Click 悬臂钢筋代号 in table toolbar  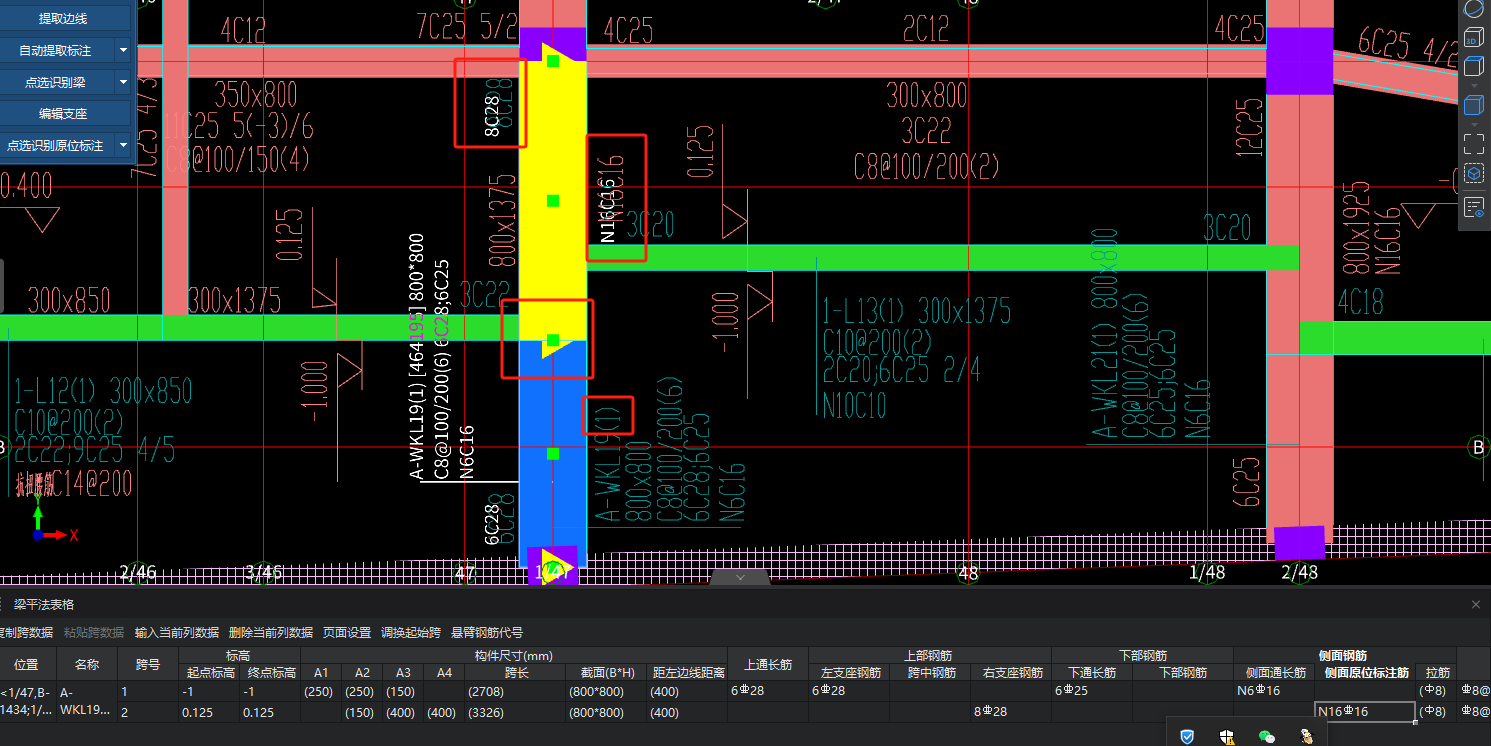487,632
